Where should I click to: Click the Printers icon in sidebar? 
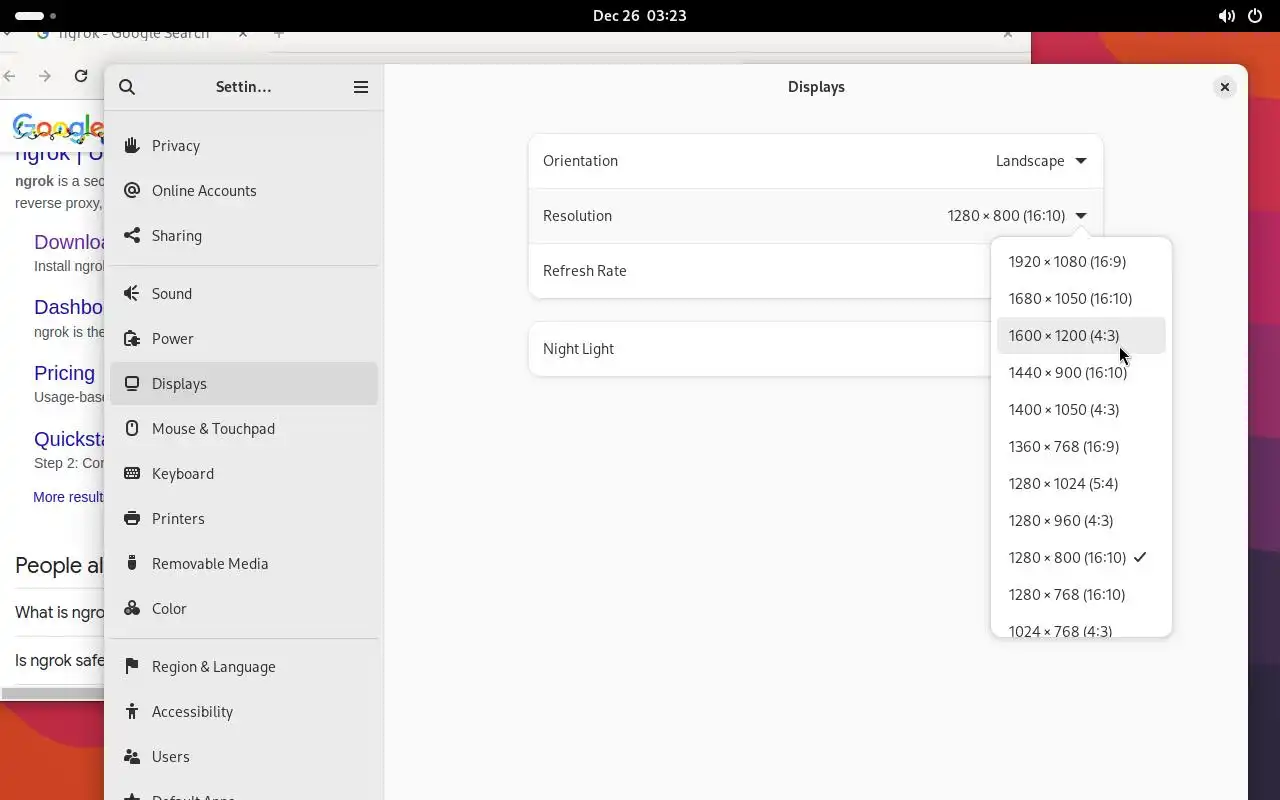[x=131, y=519]
